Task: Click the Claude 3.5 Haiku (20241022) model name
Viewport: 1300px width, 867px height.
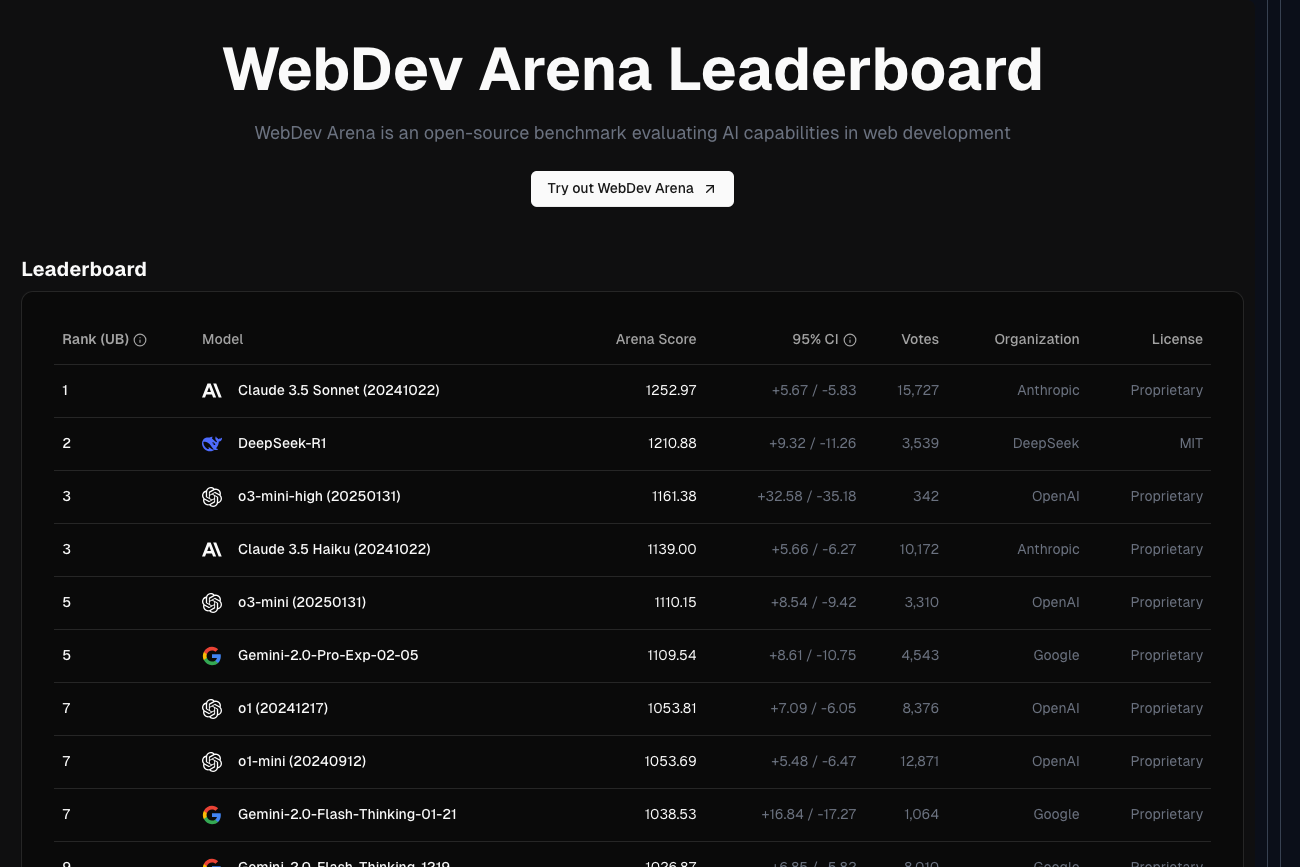Action: pyautogui.click(x=334, y=550)
